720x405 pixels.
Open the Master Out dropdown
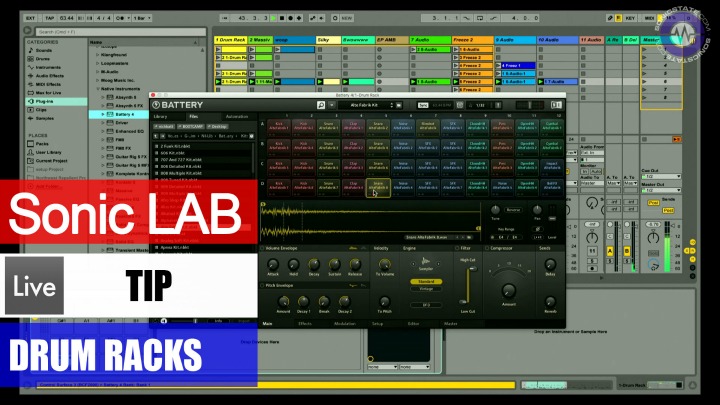pos(661,190)
